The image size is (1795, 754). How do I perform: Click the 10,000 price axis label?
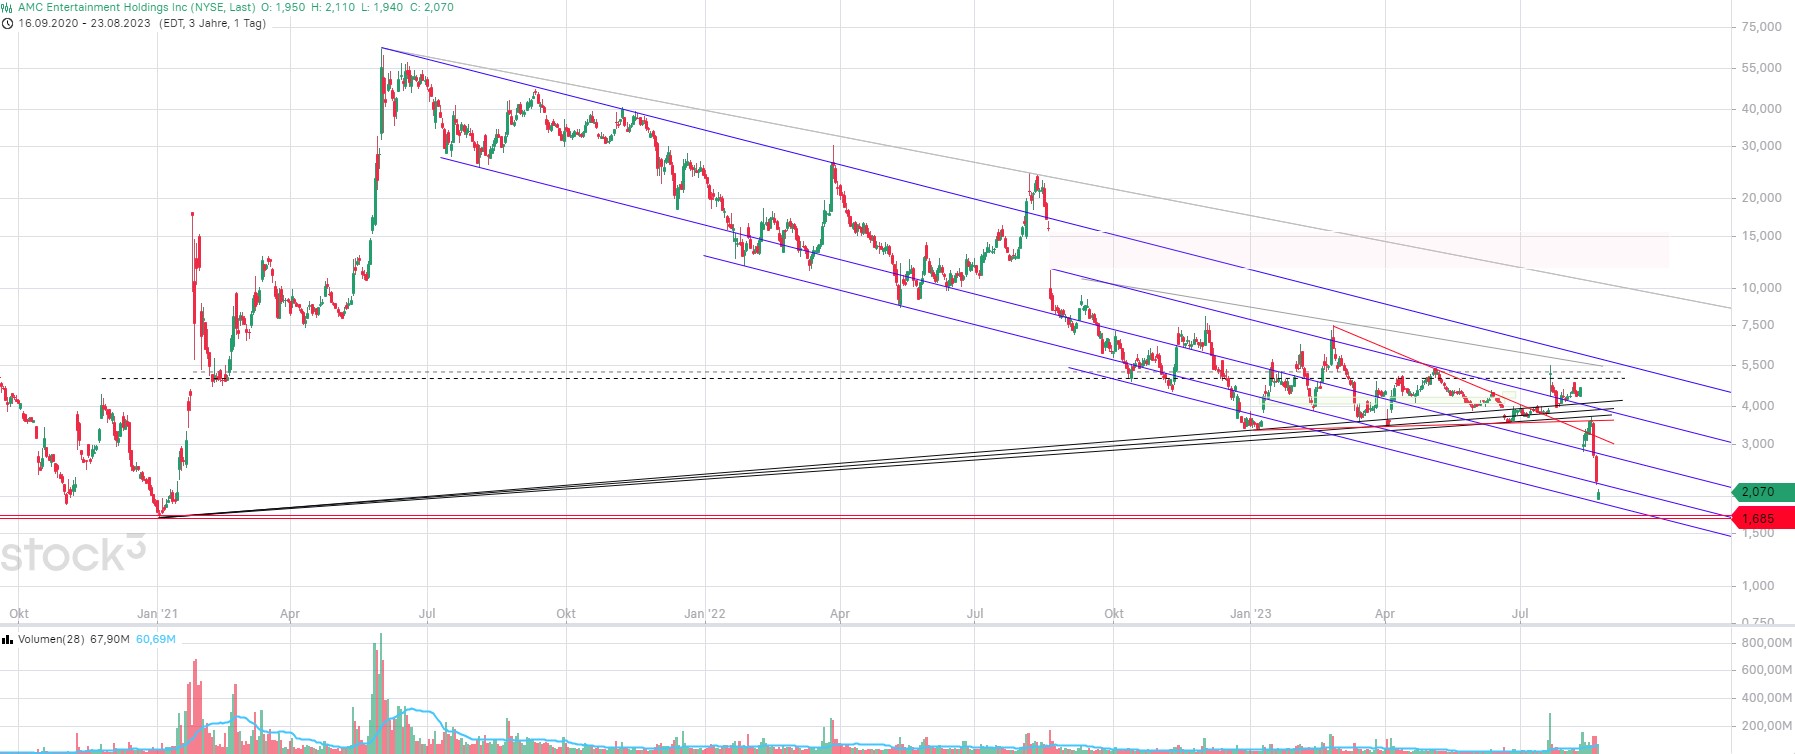1761,288
